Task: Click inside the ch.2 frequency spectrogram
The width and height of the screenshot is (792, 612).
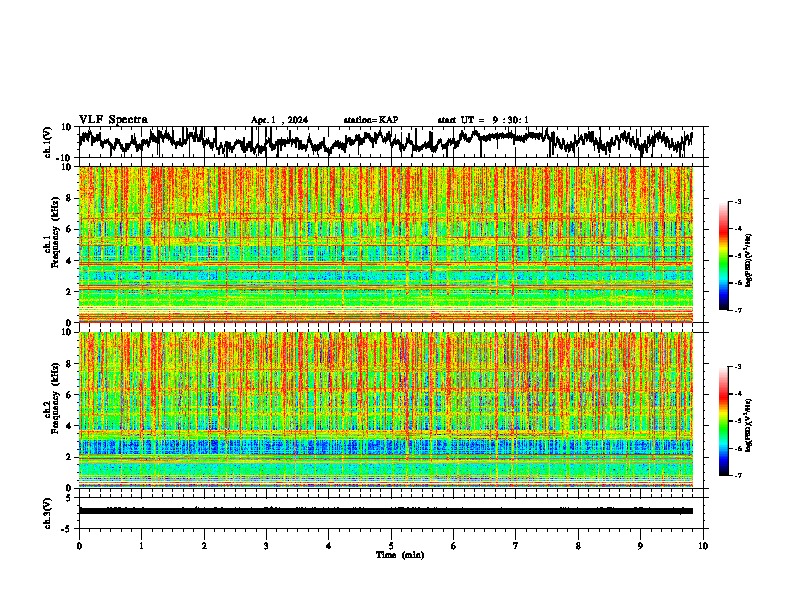Action: (385, 410)
